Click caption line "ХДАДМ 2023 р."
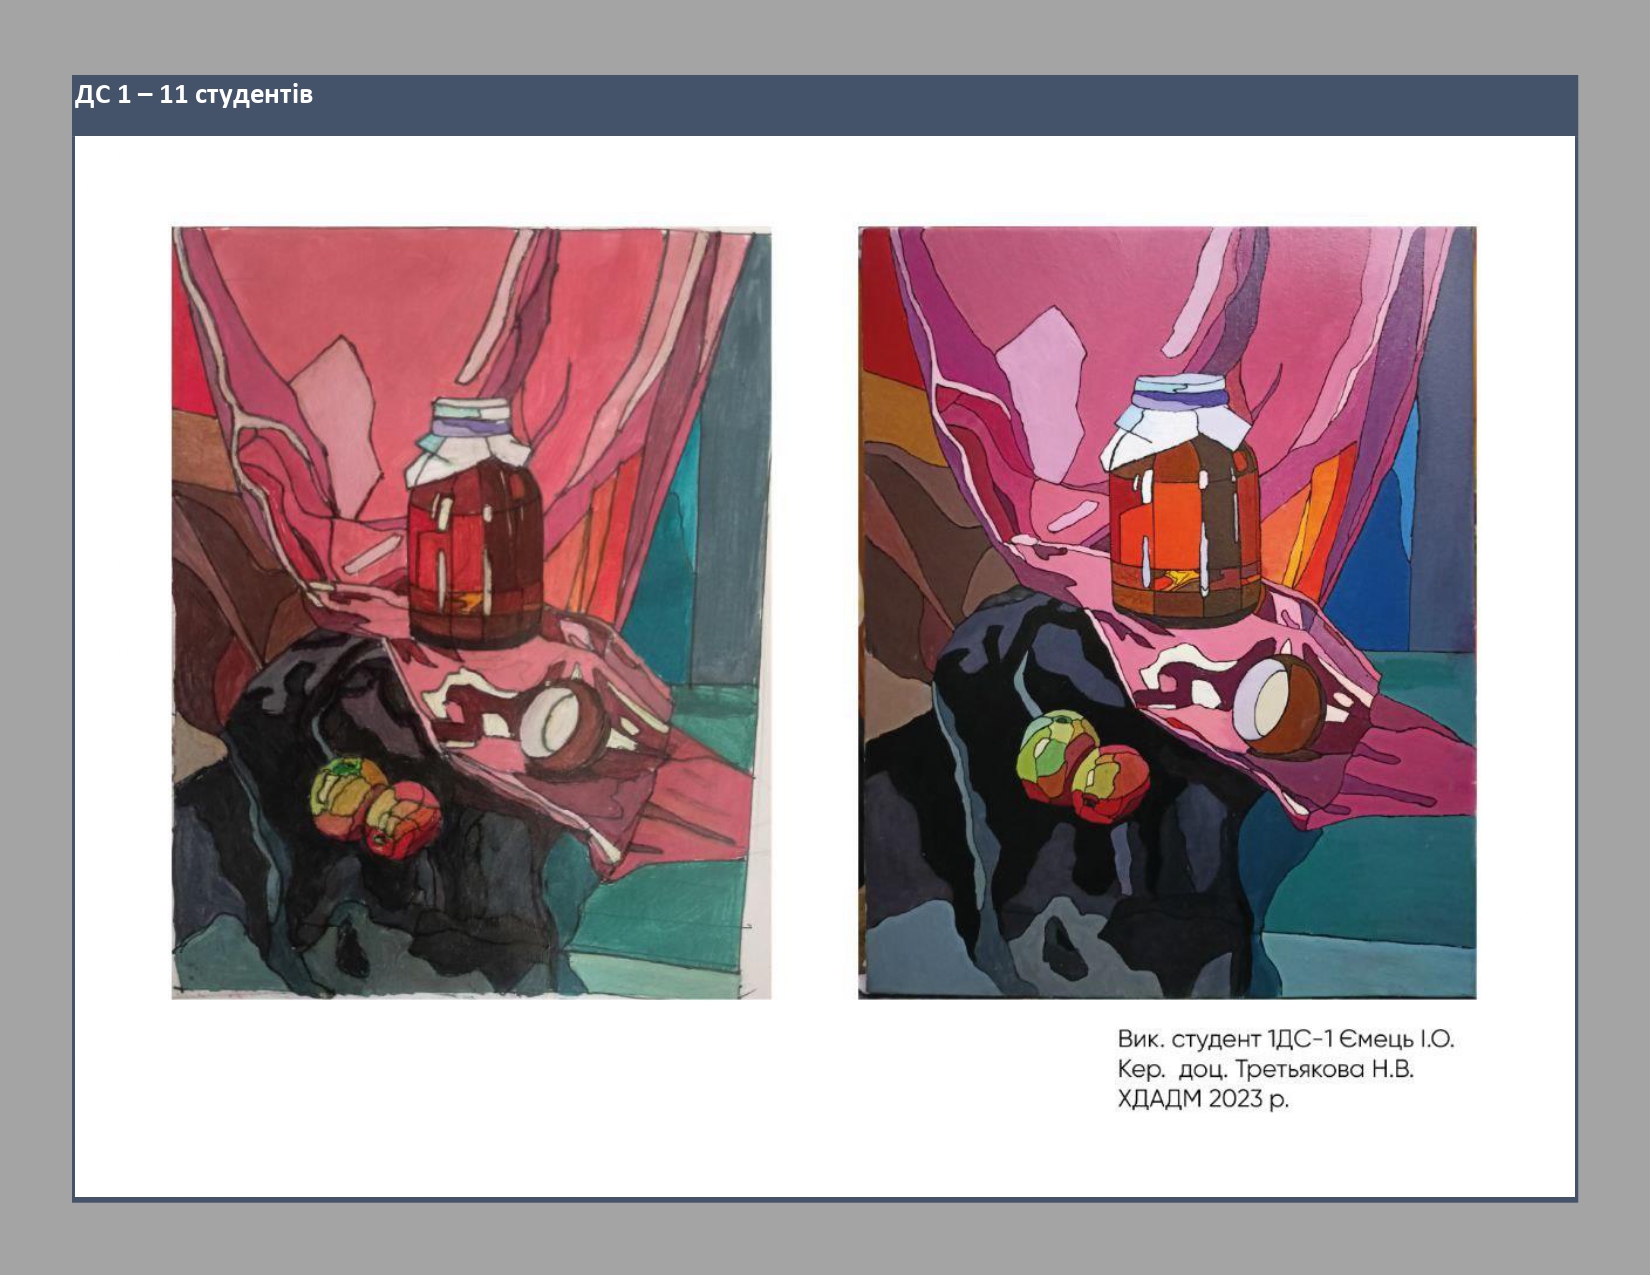Image resolution: width=1650 pixels, height=1275 pixels. (x=1203, y=1099)
